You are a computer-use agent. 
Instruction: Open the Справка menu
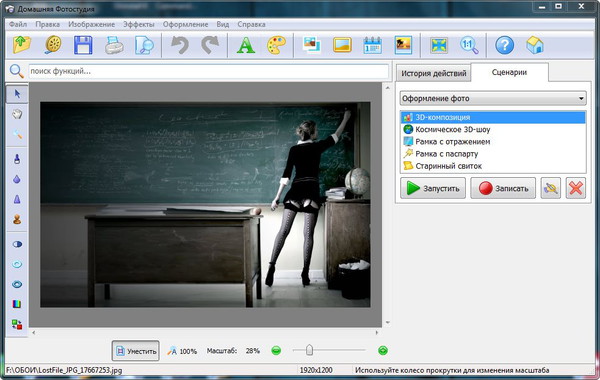(x=251, y=24)
